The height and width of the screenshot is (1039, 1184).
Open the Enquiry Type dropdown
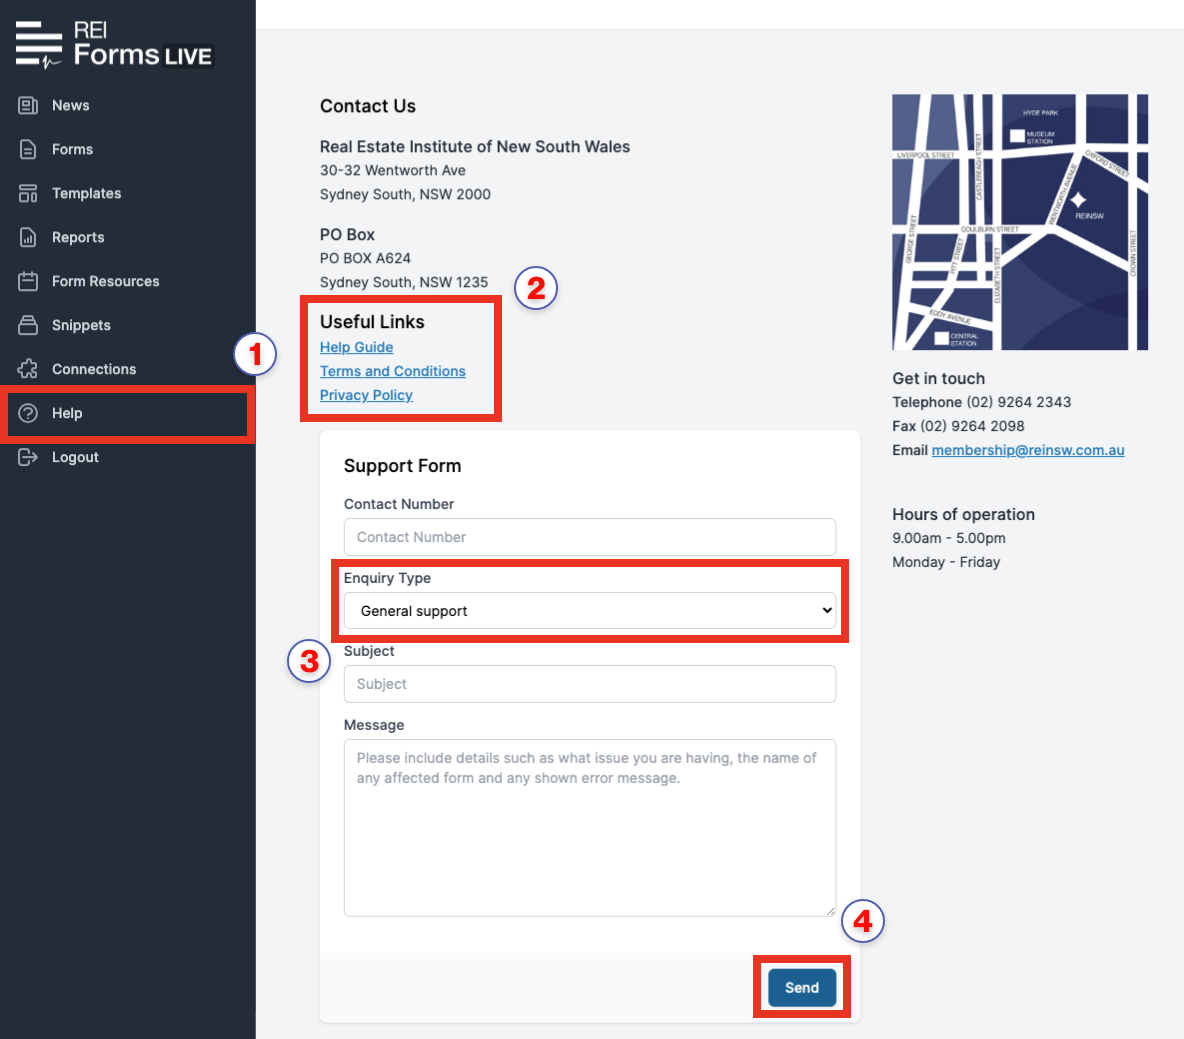coord(590,610)
